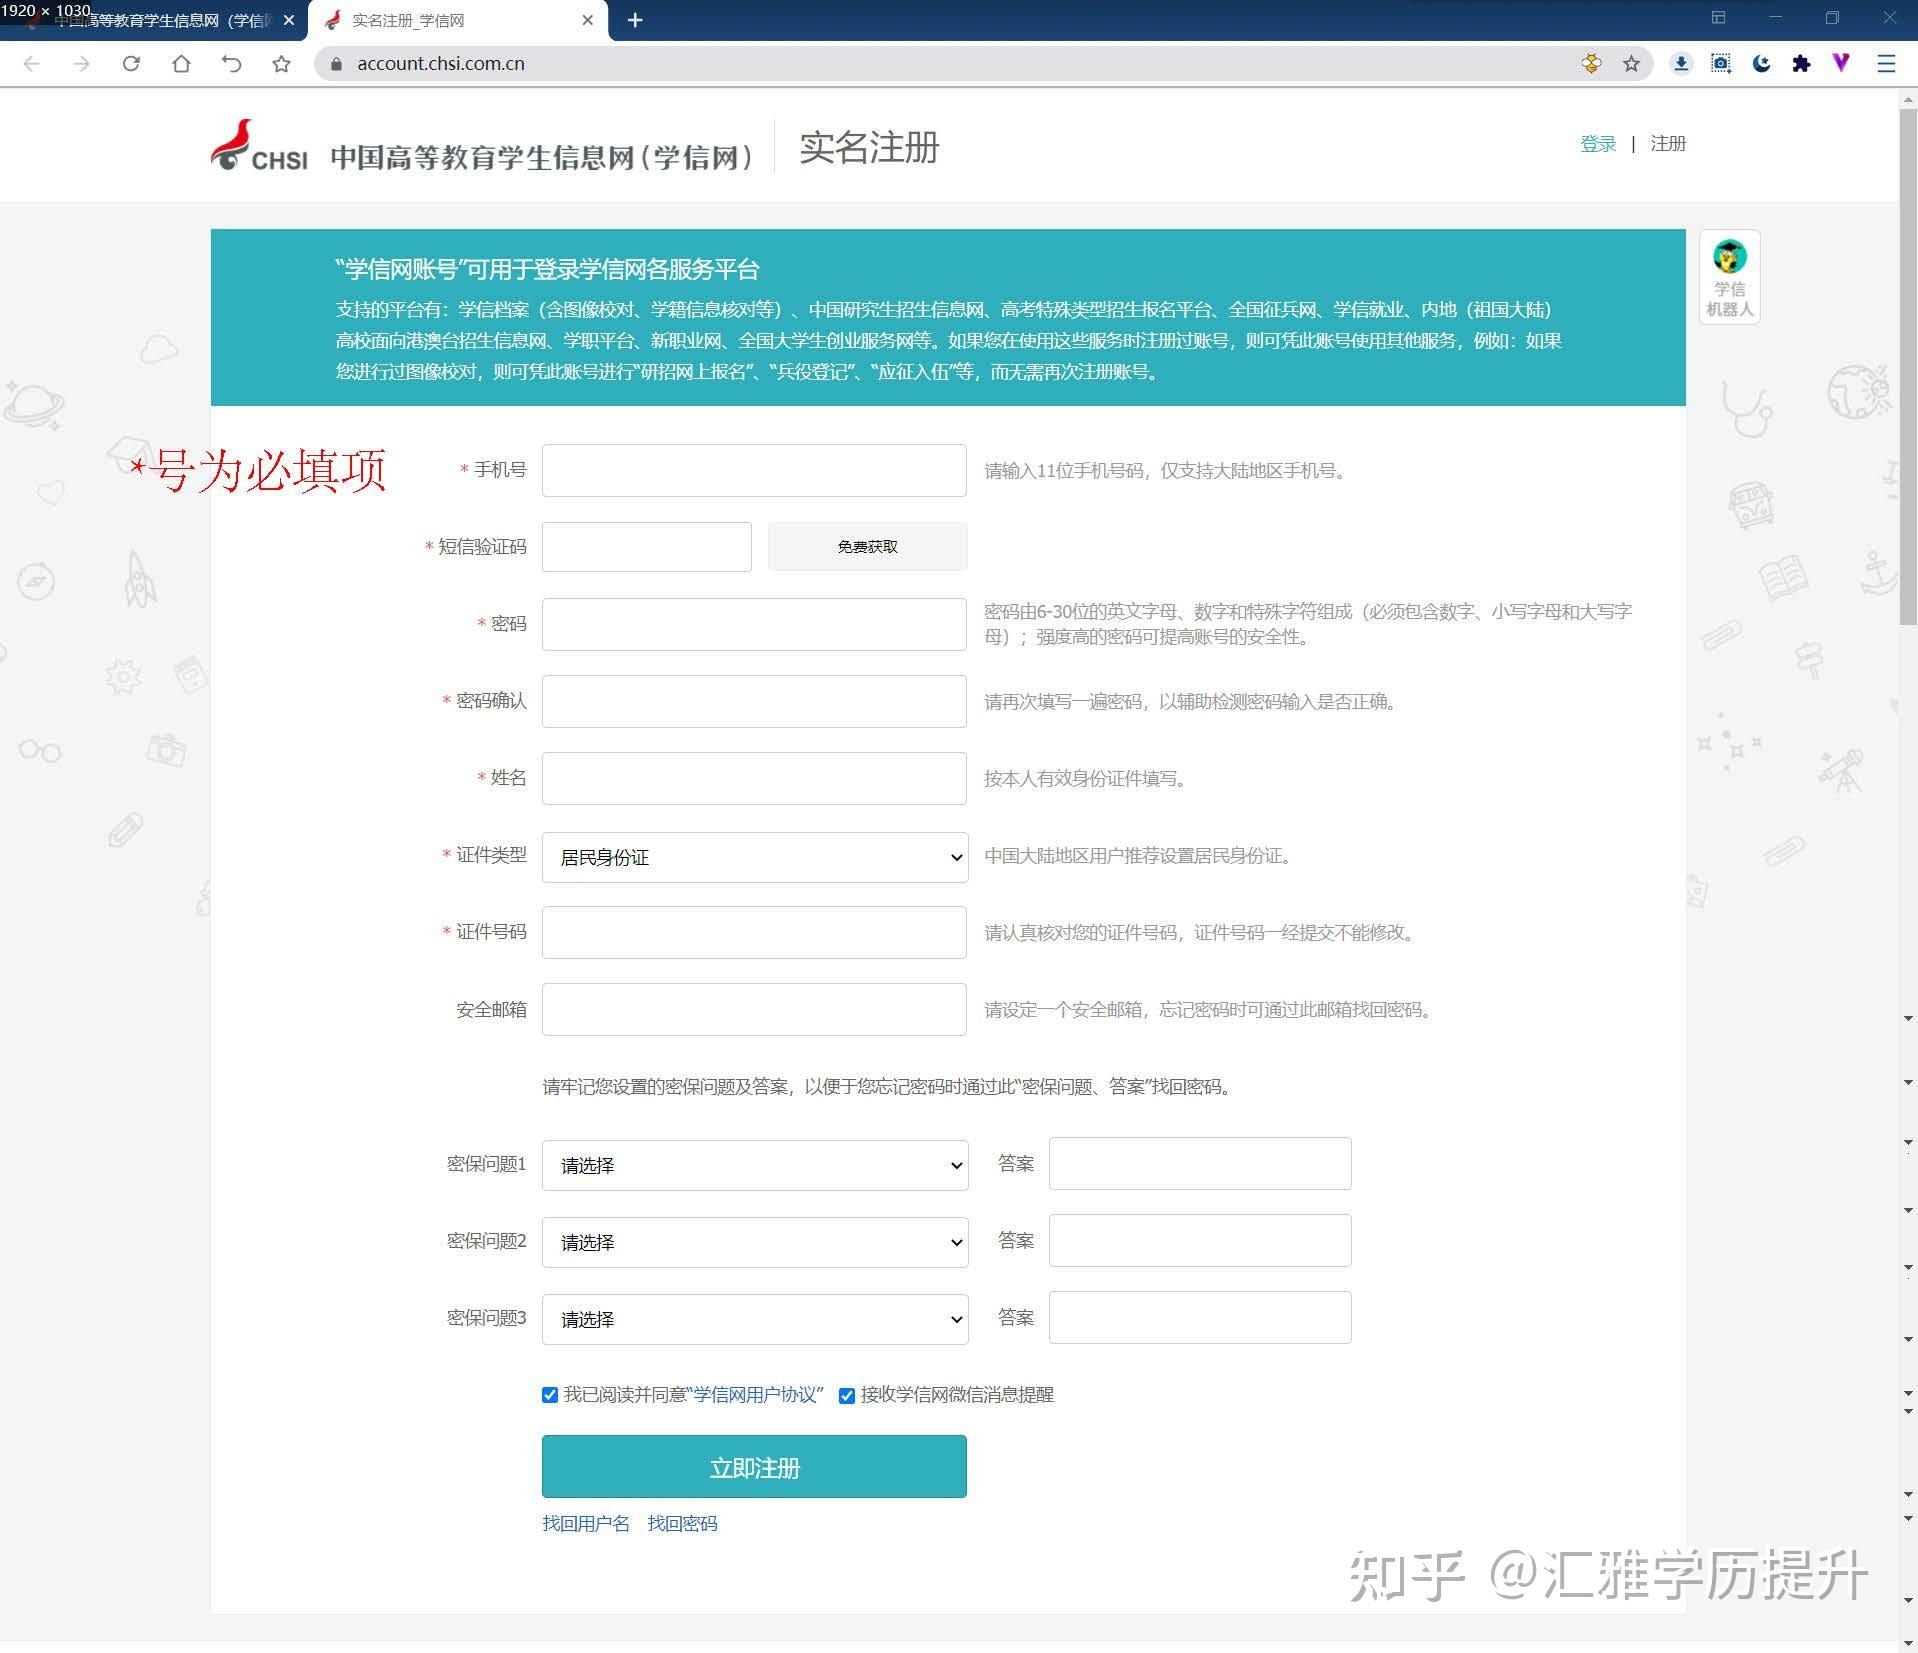The height and width of the screenshot is (1653, 1918).
Task: Focus the 密保问题2 答案 field
Action: (1200, 1241)
